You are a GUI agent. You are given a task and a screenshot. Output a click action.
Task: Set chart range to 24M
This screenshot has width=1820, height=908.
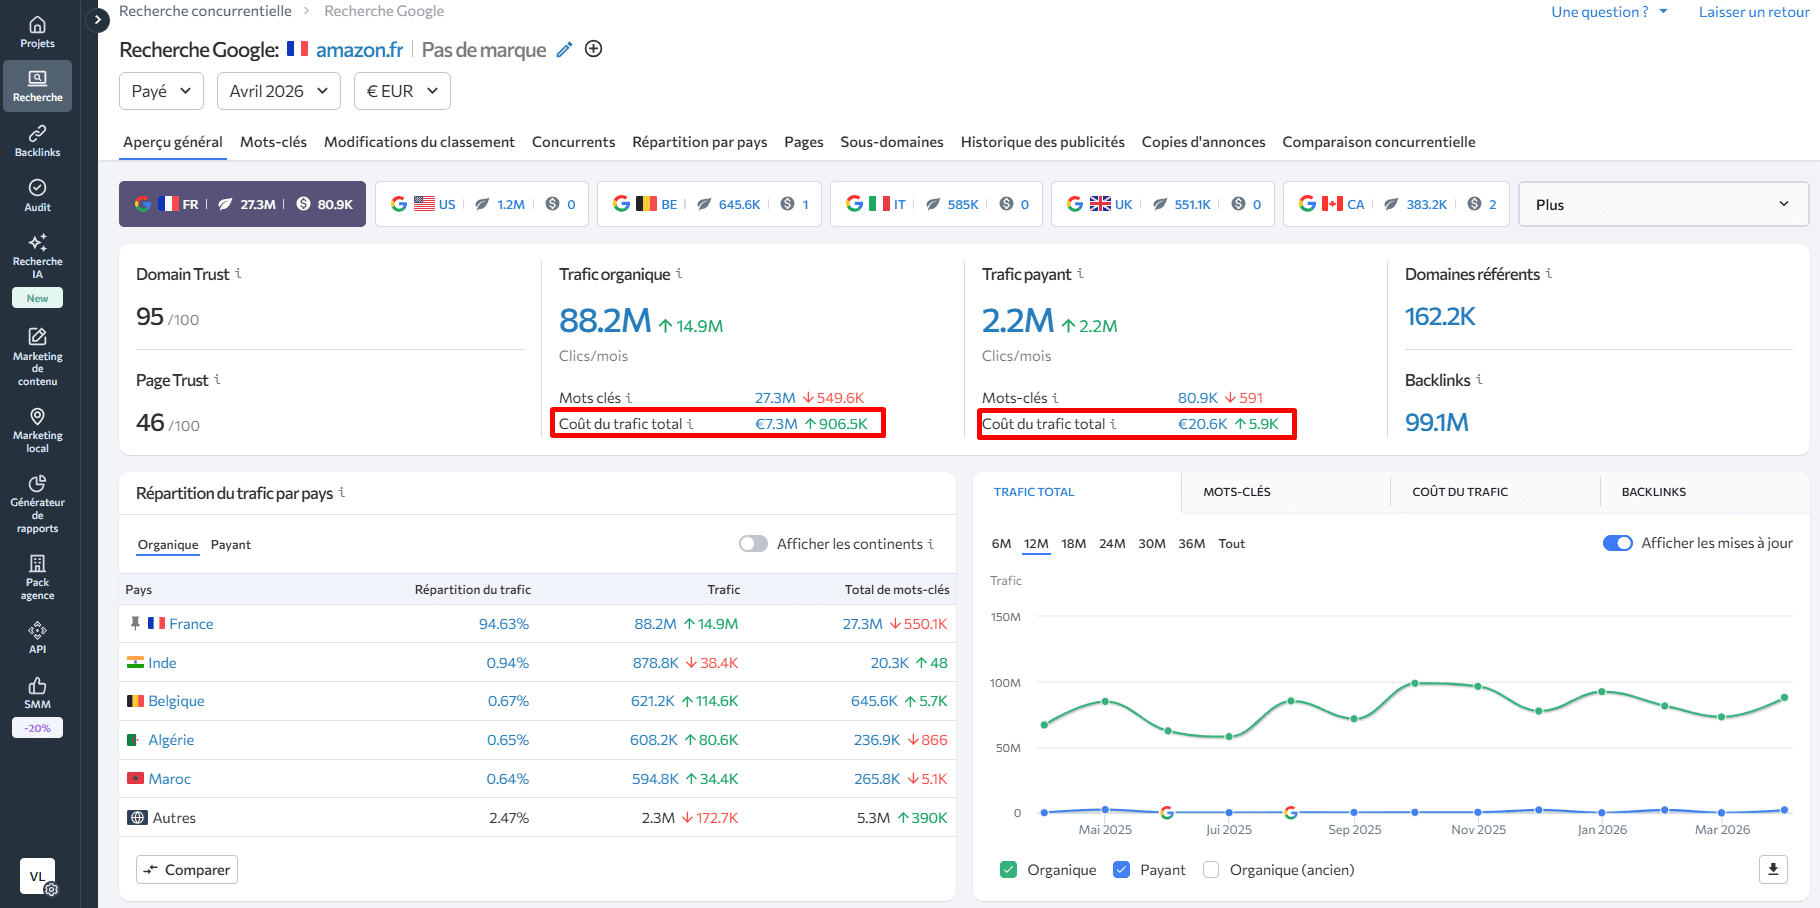point(1112,544)
